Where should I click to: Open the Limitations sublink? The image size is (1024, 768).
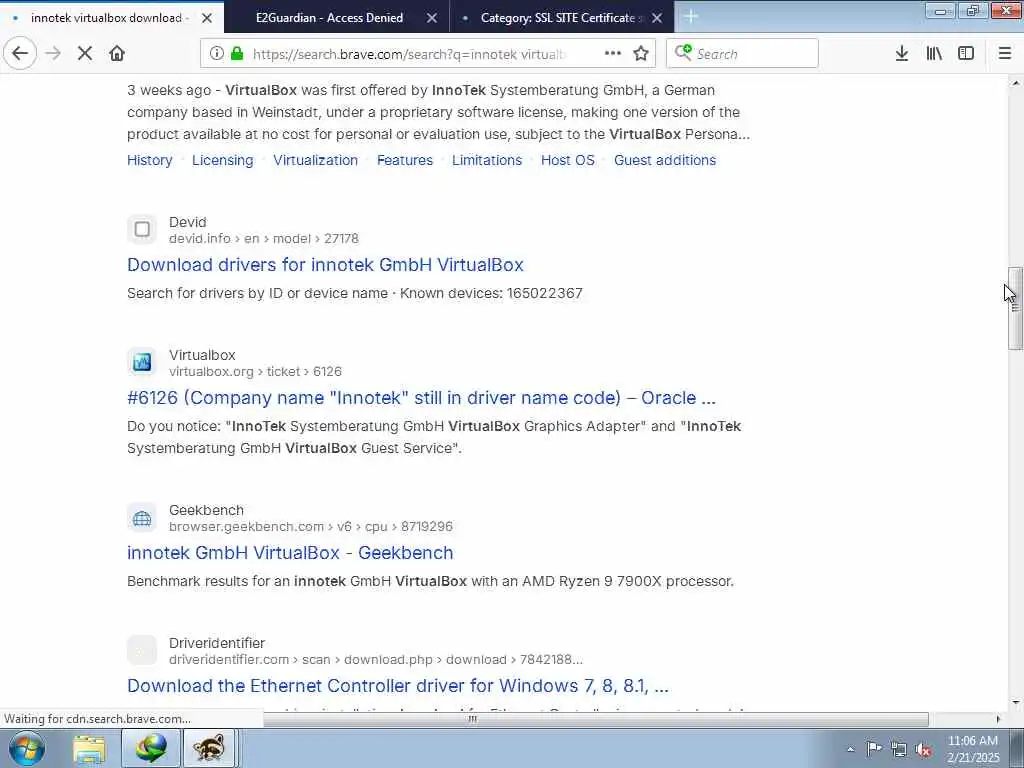[x=487, y=160]
